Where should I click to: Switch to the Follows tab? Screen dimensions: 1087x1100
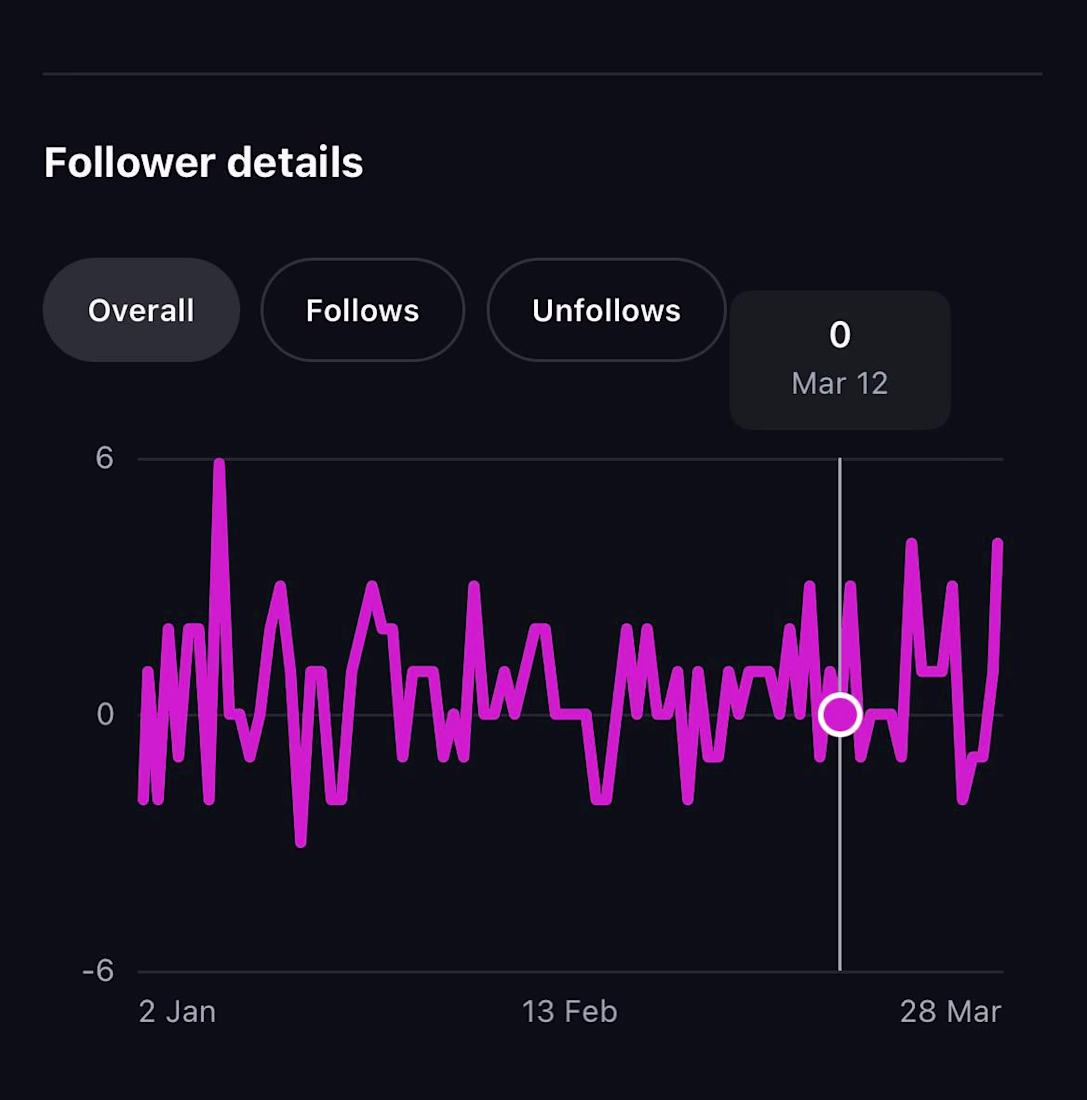362,310
